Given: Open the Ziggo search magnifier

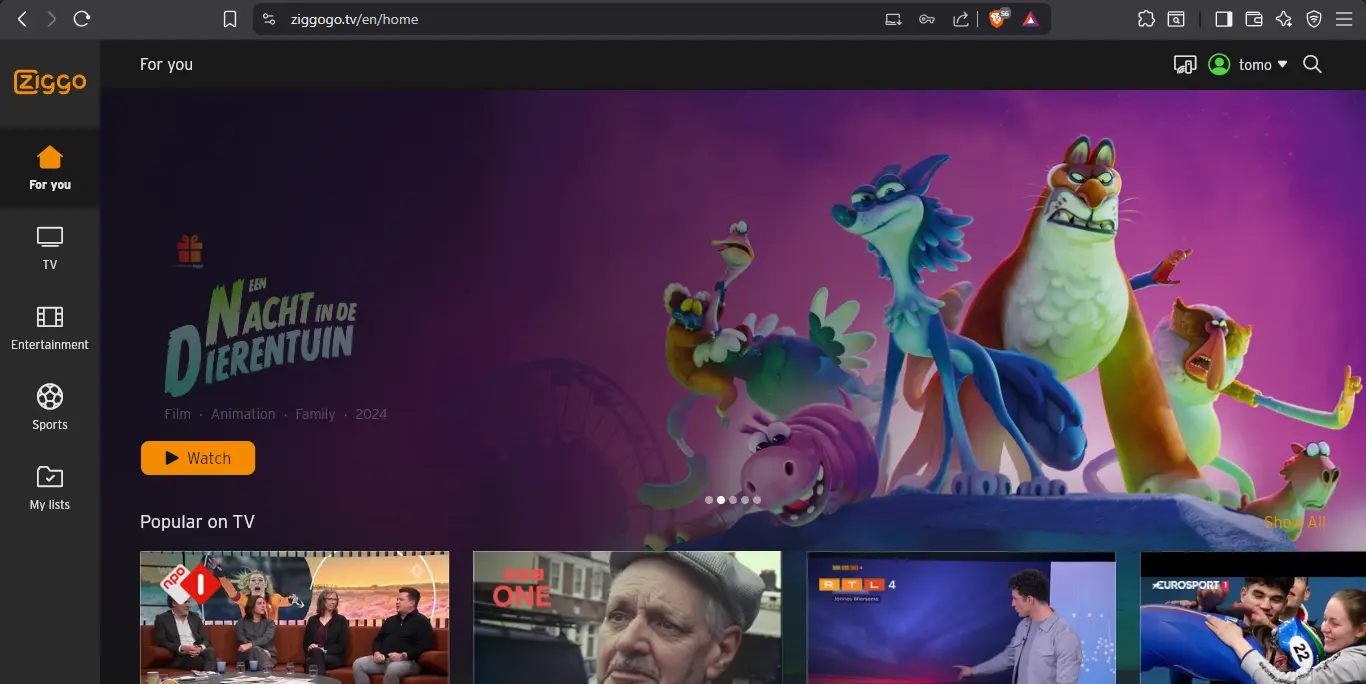Looking at the screenshot, I should (x=1313, y=64).
